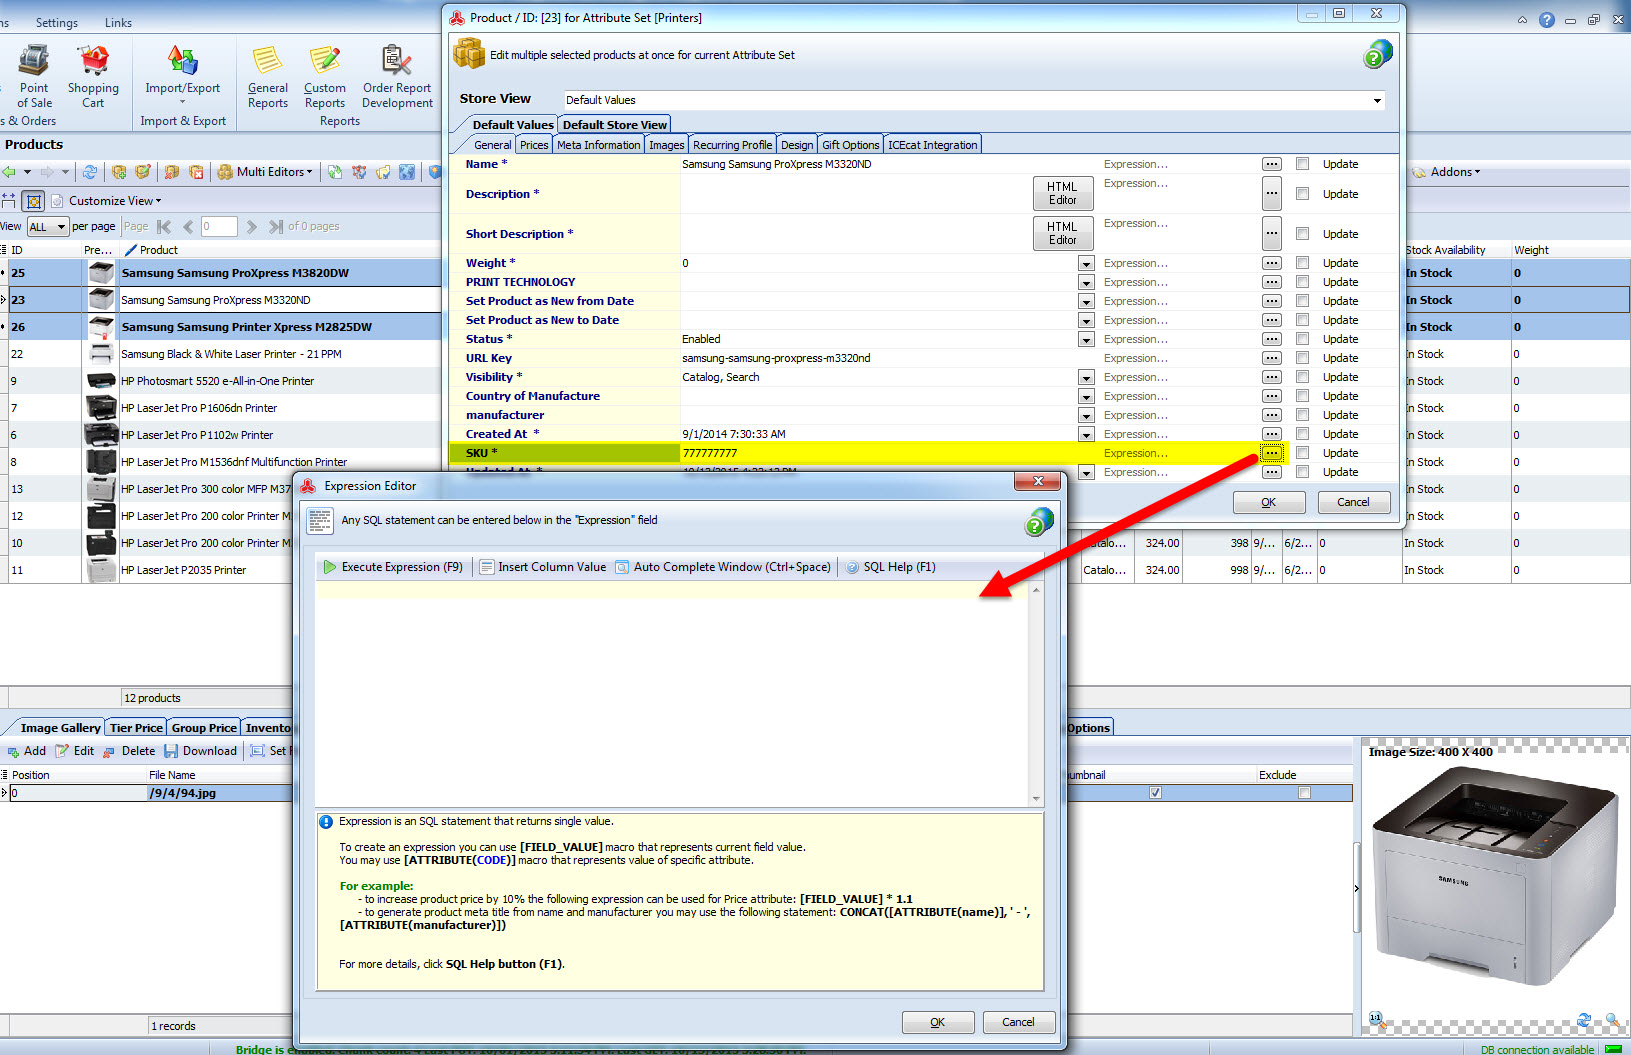Image resolution: width=1631 pixels, height=1055 pixels.
Task: Switch to the Prices tab
Action: pos(534,145)
